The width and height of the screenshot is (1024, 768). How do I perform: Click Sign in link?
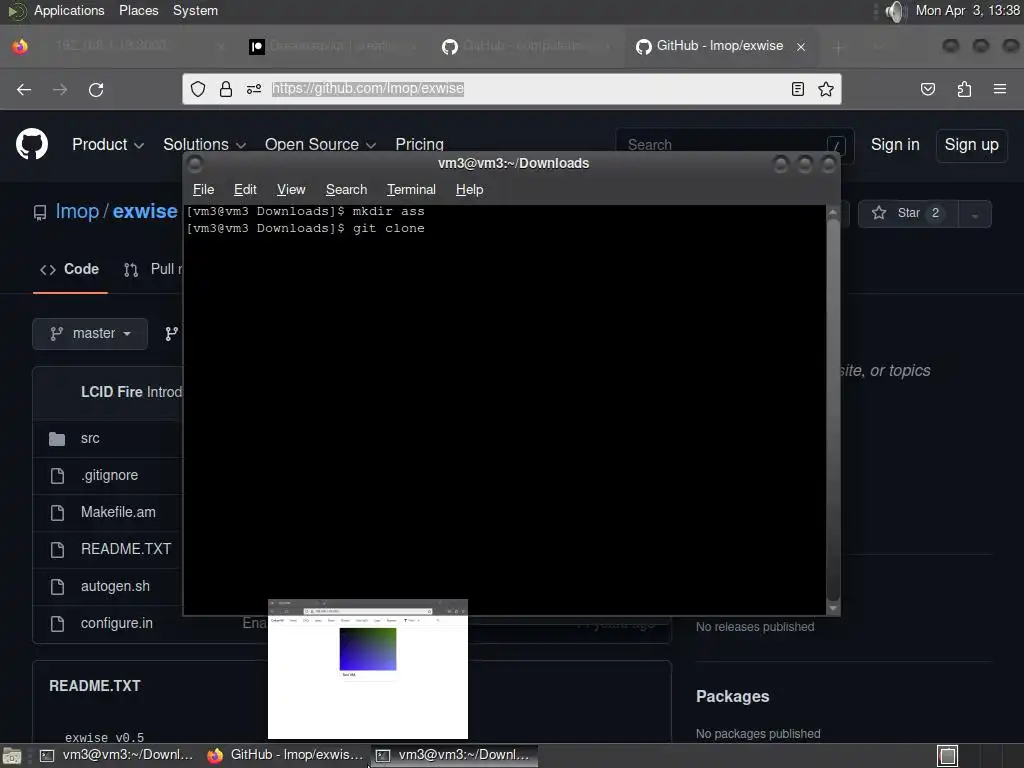(x=895, y=144)
